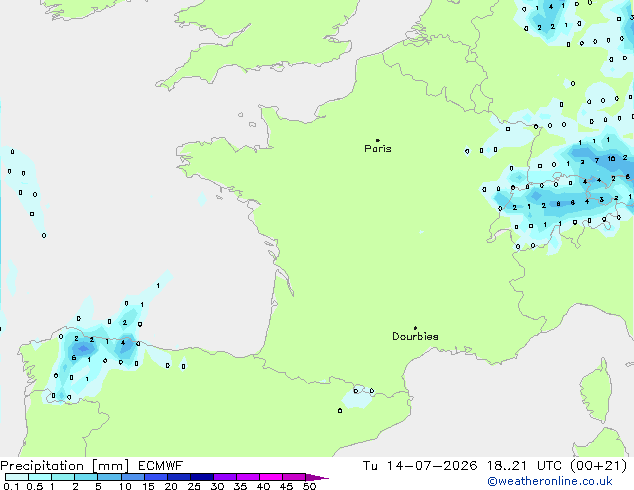Click the forecast date Tu 14-07-2026

420,466
